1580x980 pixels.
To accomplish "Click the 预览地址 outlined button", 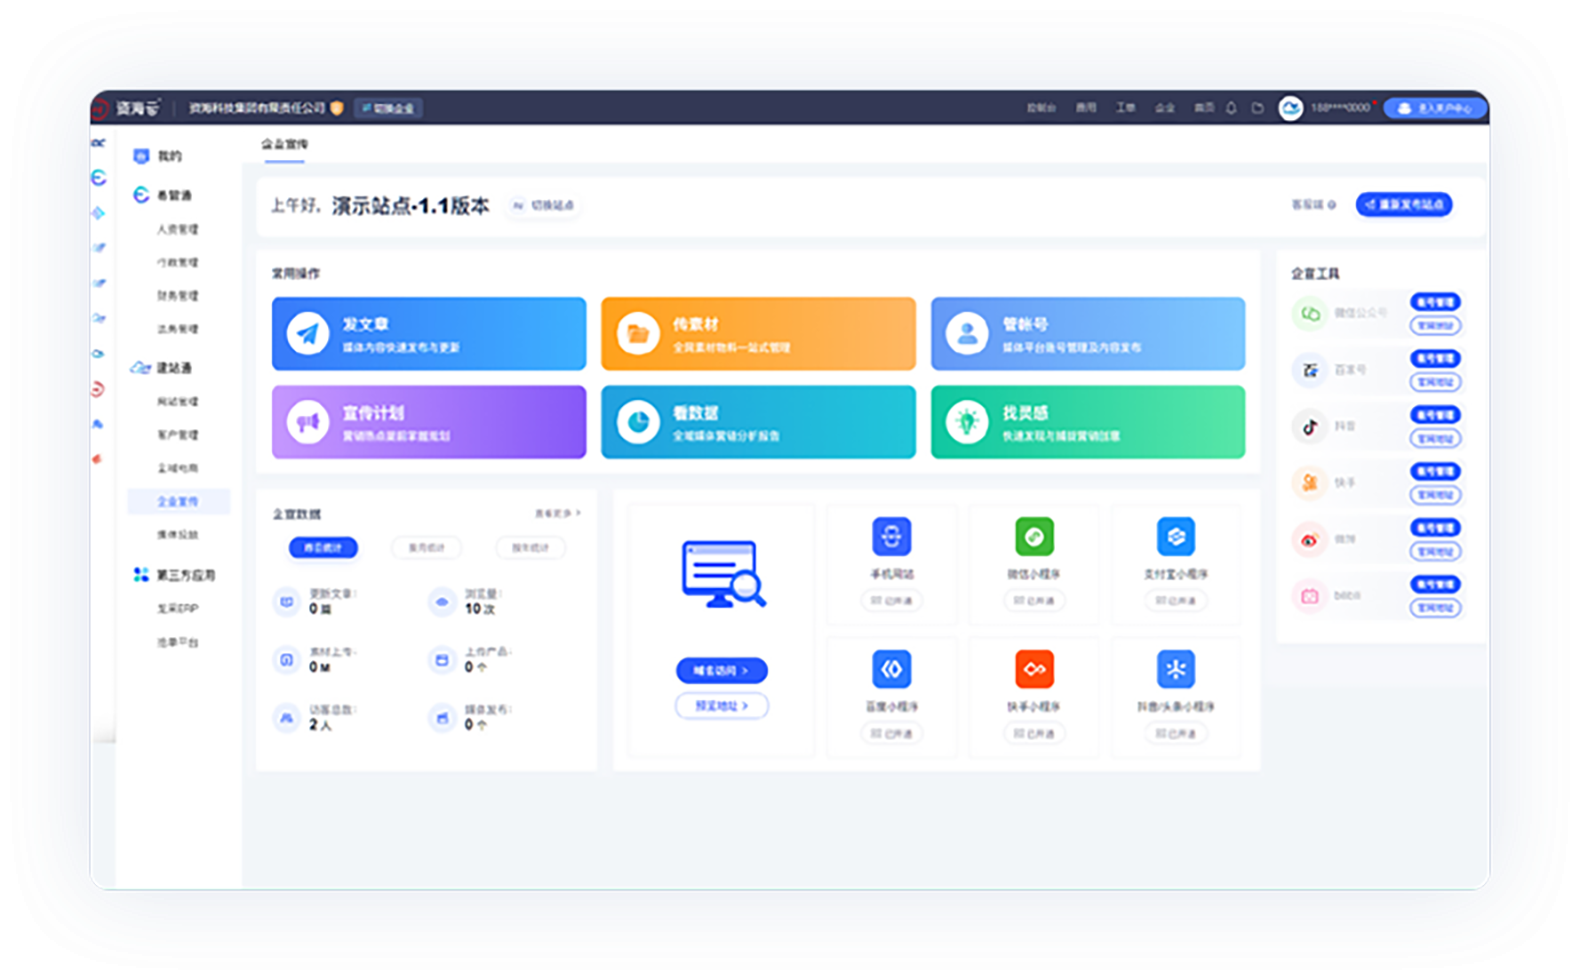I will pos(722,706).
